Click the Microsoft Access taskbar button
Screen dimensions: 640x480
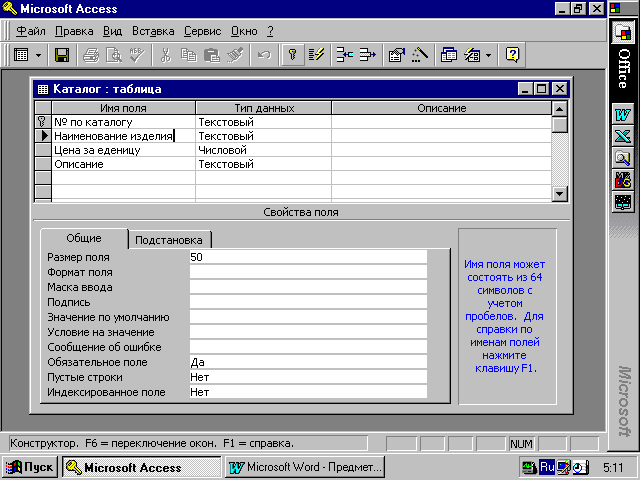pos(142,467)
